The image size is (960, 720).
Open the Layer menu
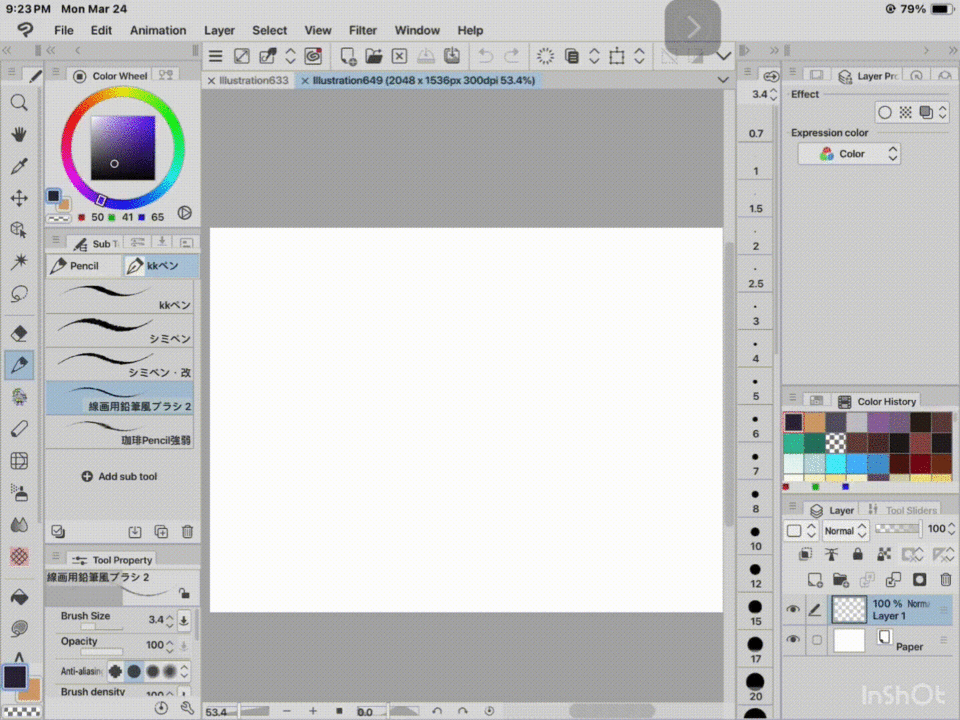point(219,30)
